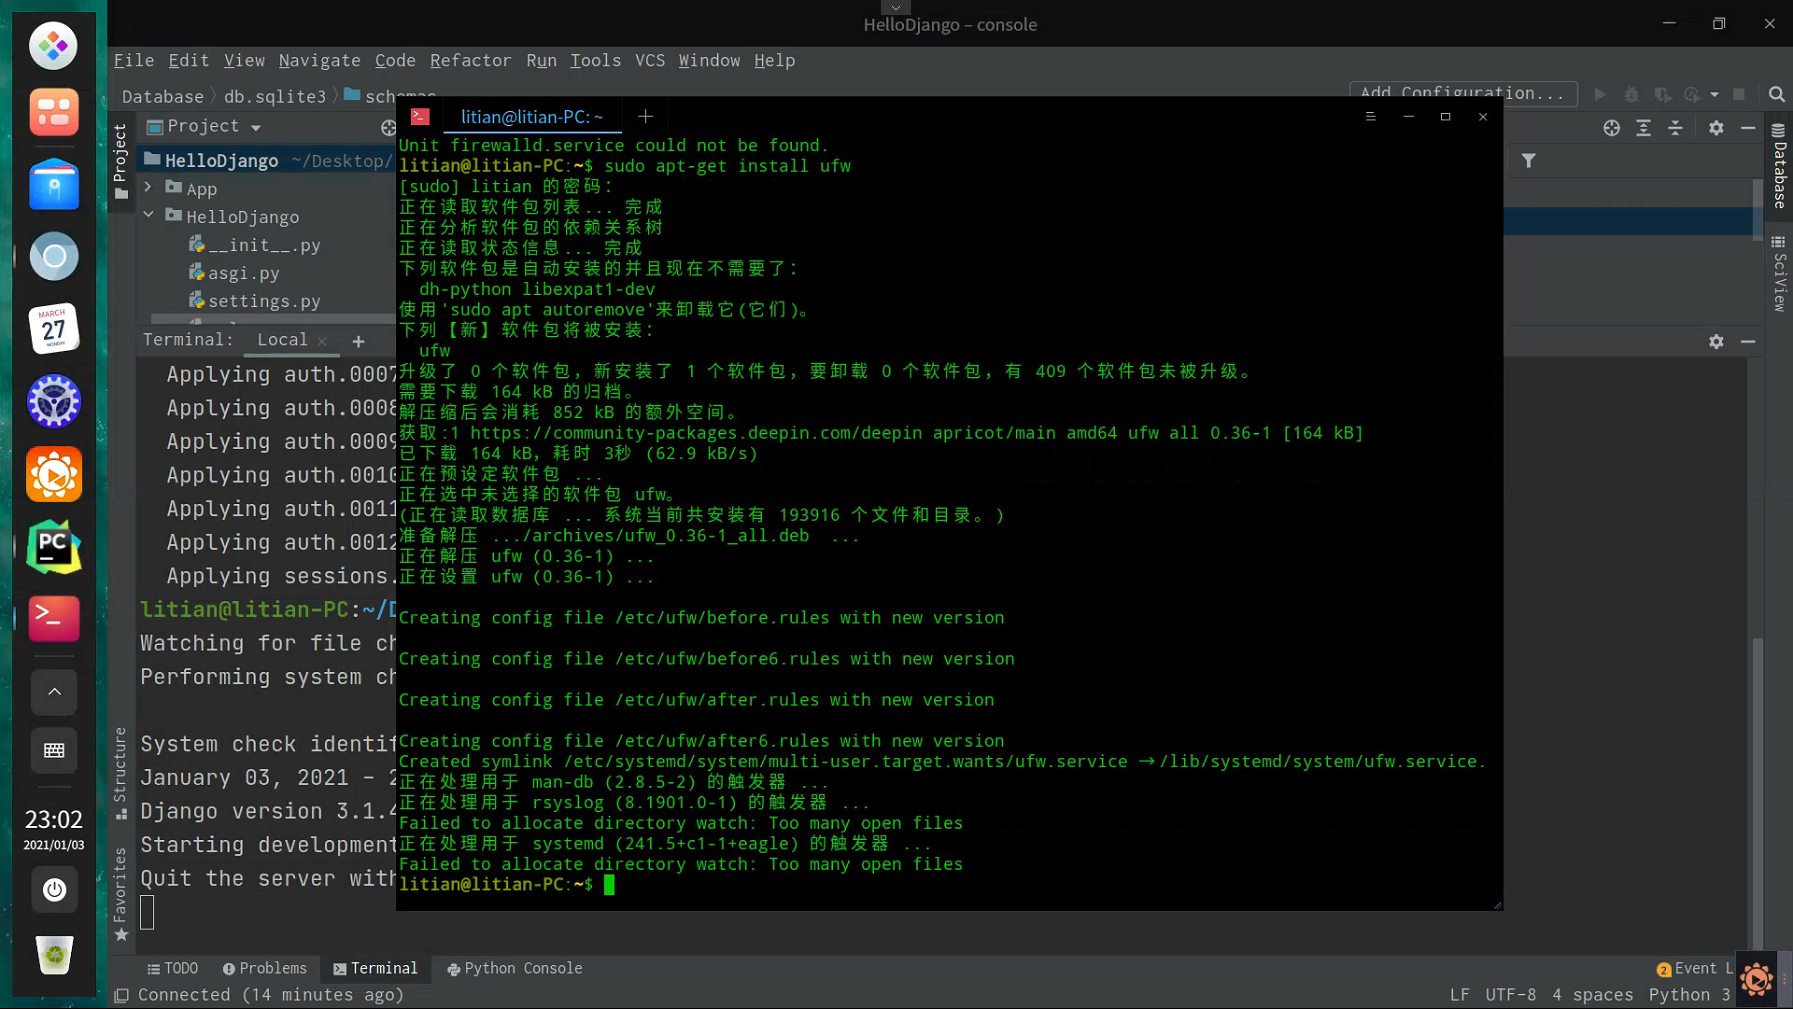Screen dimensions: 1793x1009
Task: Expand the dock tray arrow
Action: coord(54,692)
